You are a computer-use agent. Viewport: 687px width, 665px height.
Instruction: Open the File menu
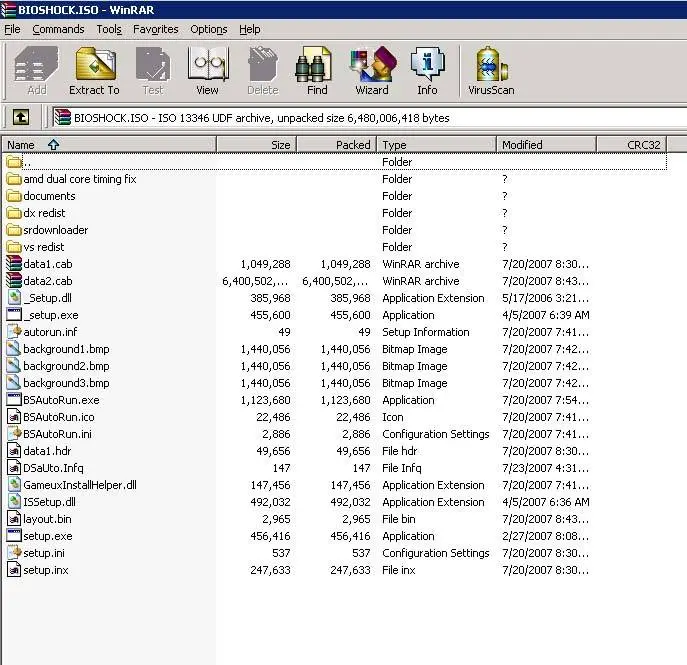point(12,29)
